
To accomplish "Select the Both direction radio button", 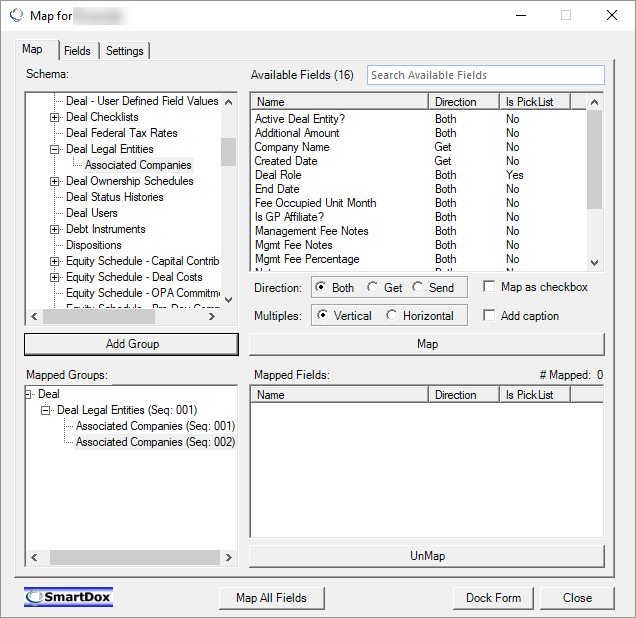I will (x=320, y=287).
